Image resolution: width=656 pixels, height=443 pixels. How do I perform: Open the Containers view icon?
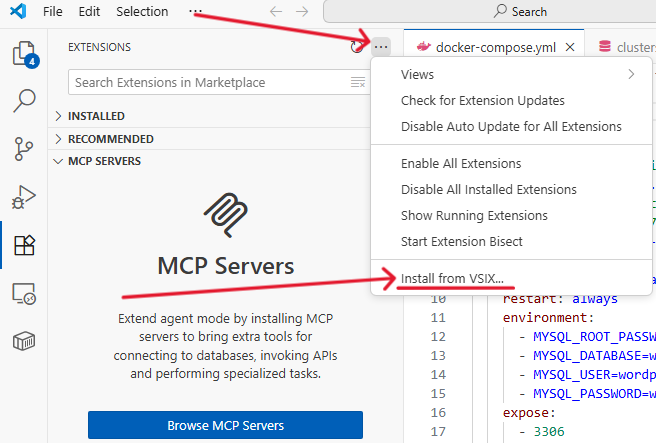click(24, 341)
